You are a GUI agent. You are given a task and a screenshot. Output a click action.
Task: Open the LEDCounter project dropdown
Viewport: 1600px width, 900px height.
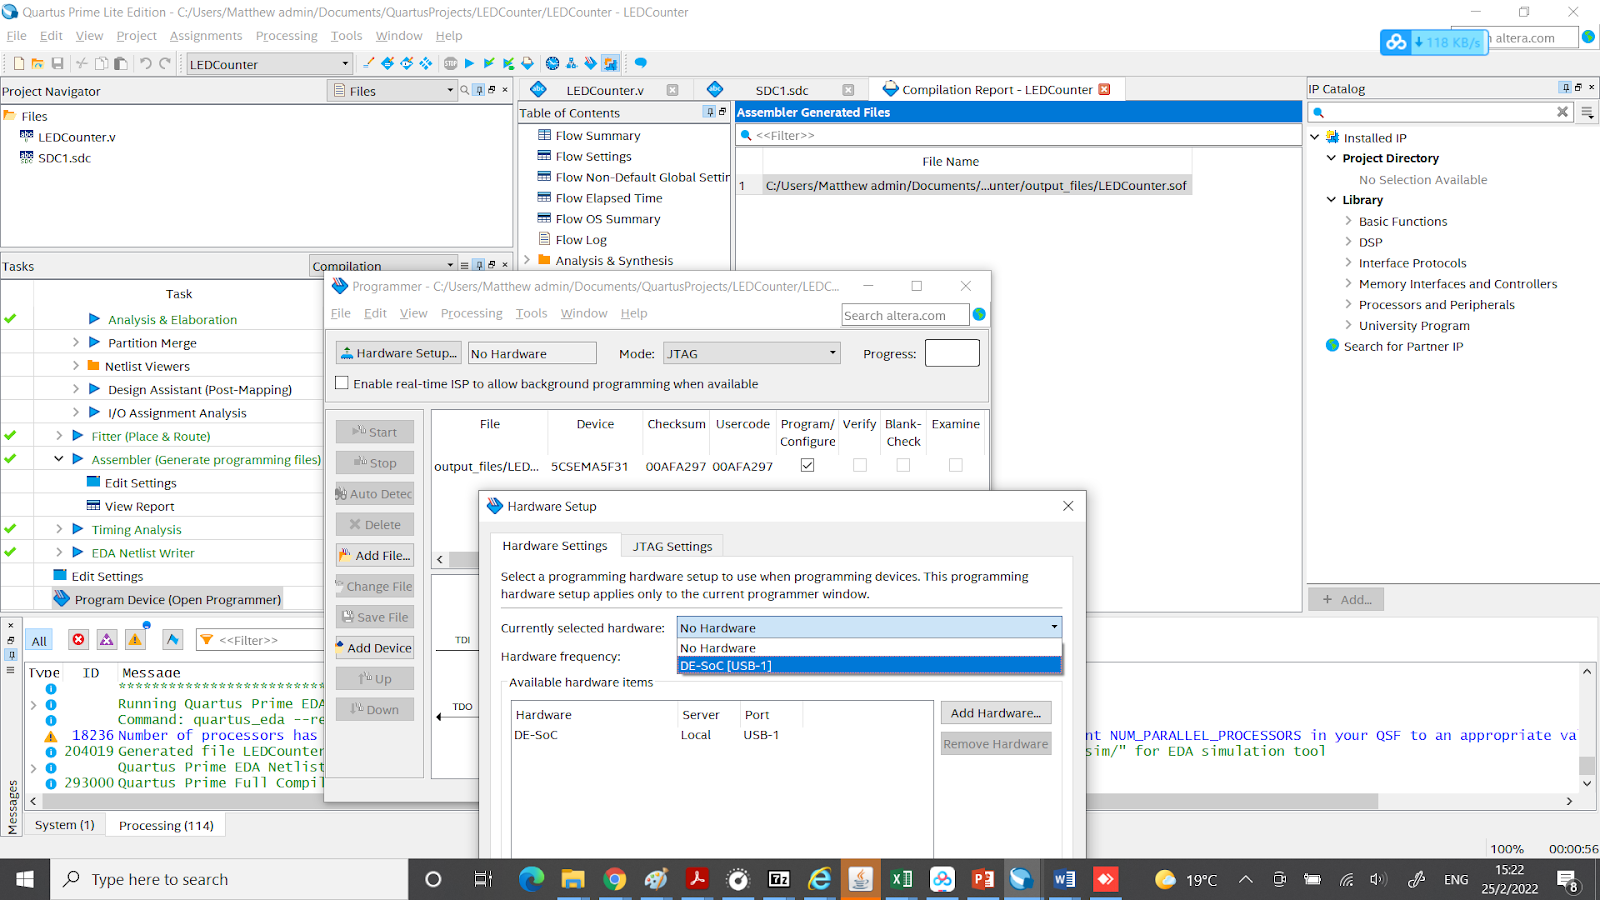[x=269, y=64]
